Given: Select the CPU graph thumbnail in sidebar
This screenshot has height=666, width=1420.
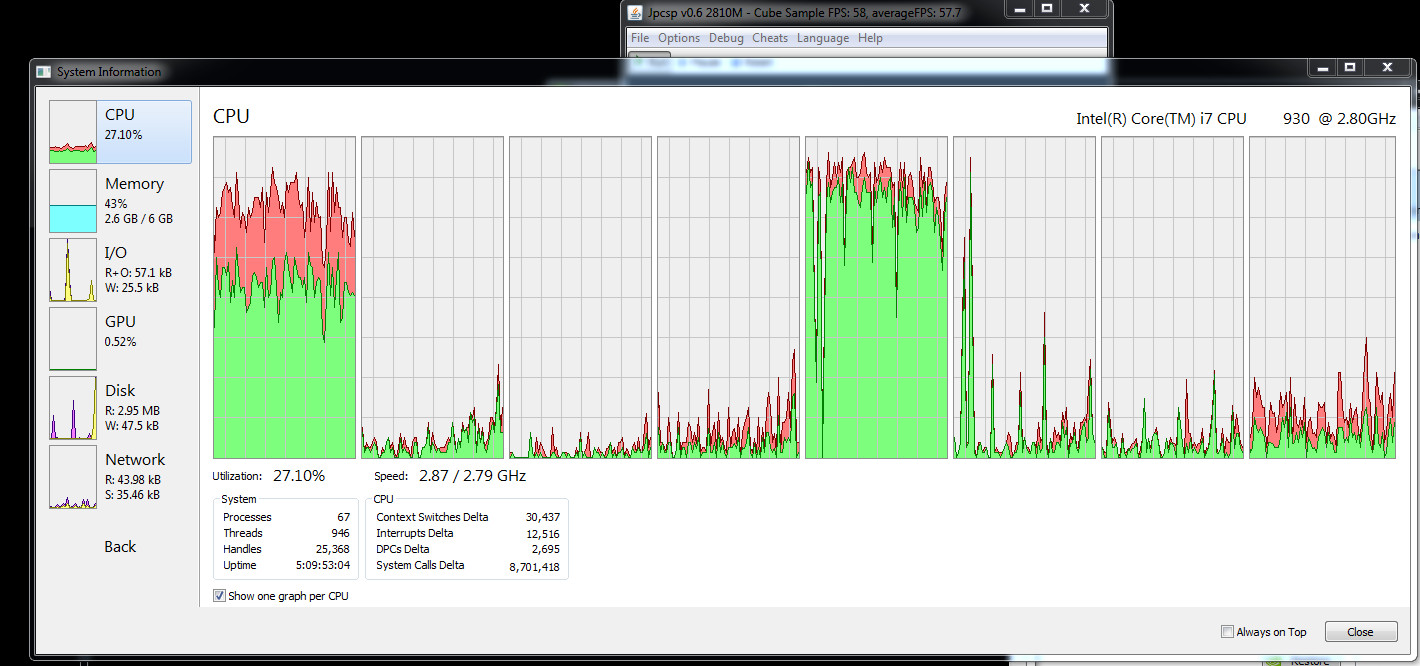Looking at the screenshot, I should pos(73,132).
